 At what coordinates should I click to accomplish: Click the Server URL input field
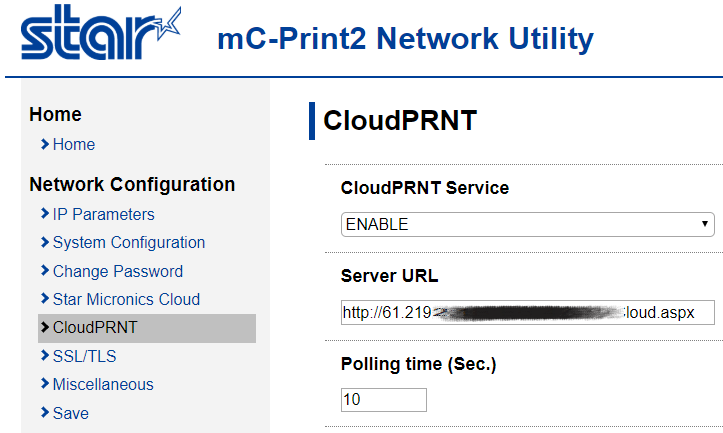[527, 313]
